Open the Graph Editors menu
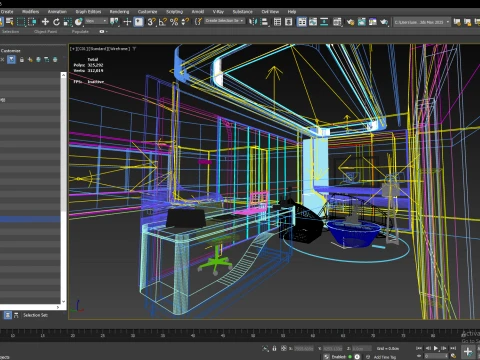Image resolution: width=480 pixels, height=360 pixels. pos(88,12)
